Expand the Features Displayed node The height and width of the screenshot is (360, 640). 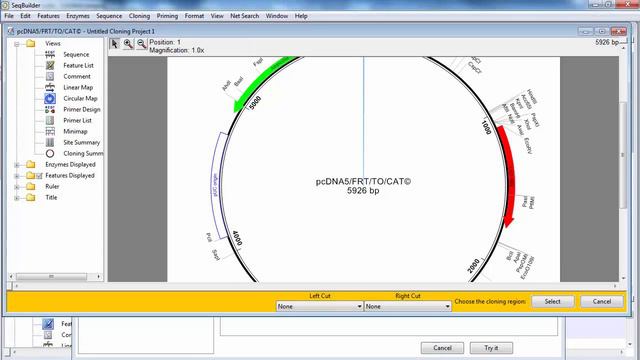coord(17,176)
